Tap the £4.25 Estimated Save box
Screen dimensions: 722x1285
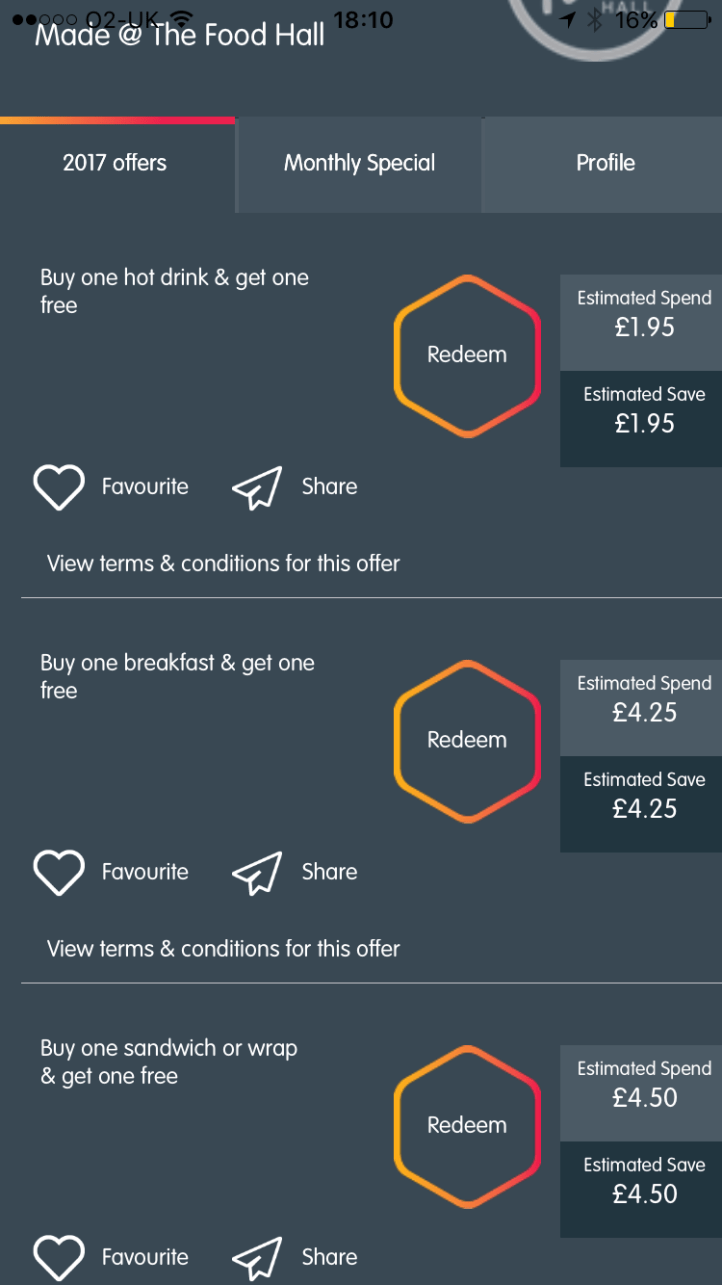click(x=644, y=803)
